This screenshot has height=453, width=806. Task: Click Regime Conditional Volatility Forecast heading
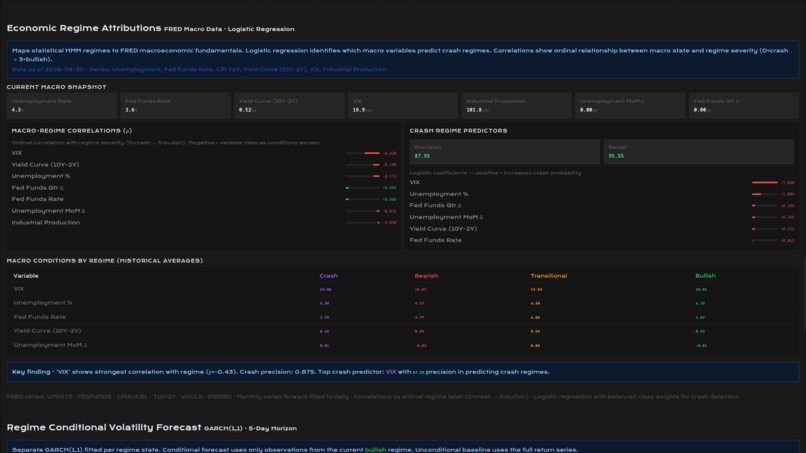click(104, 427)
